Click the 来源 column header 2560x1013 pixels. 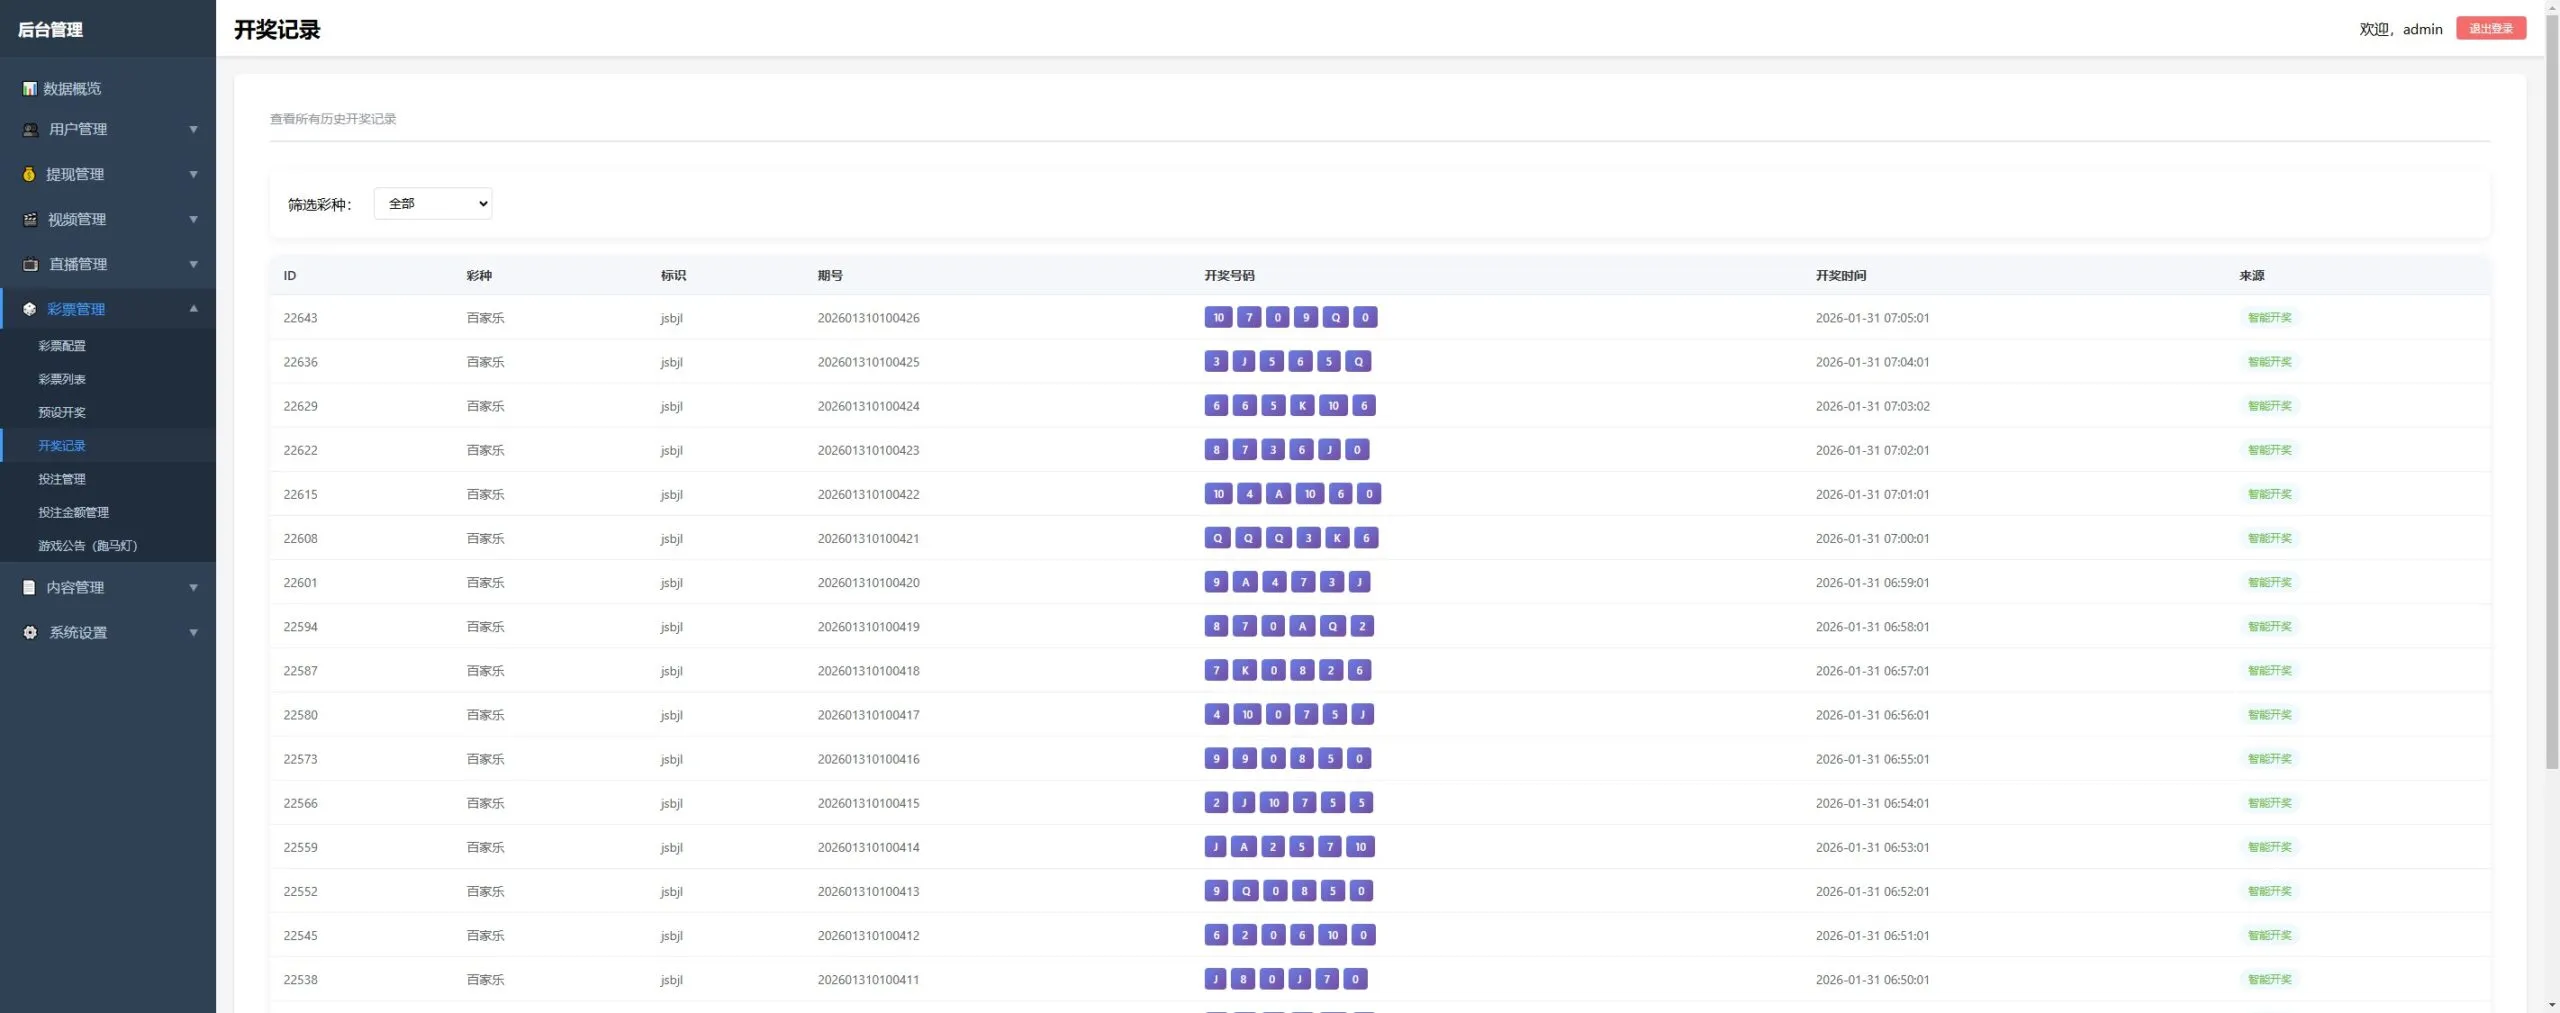tap(2252, 276)
